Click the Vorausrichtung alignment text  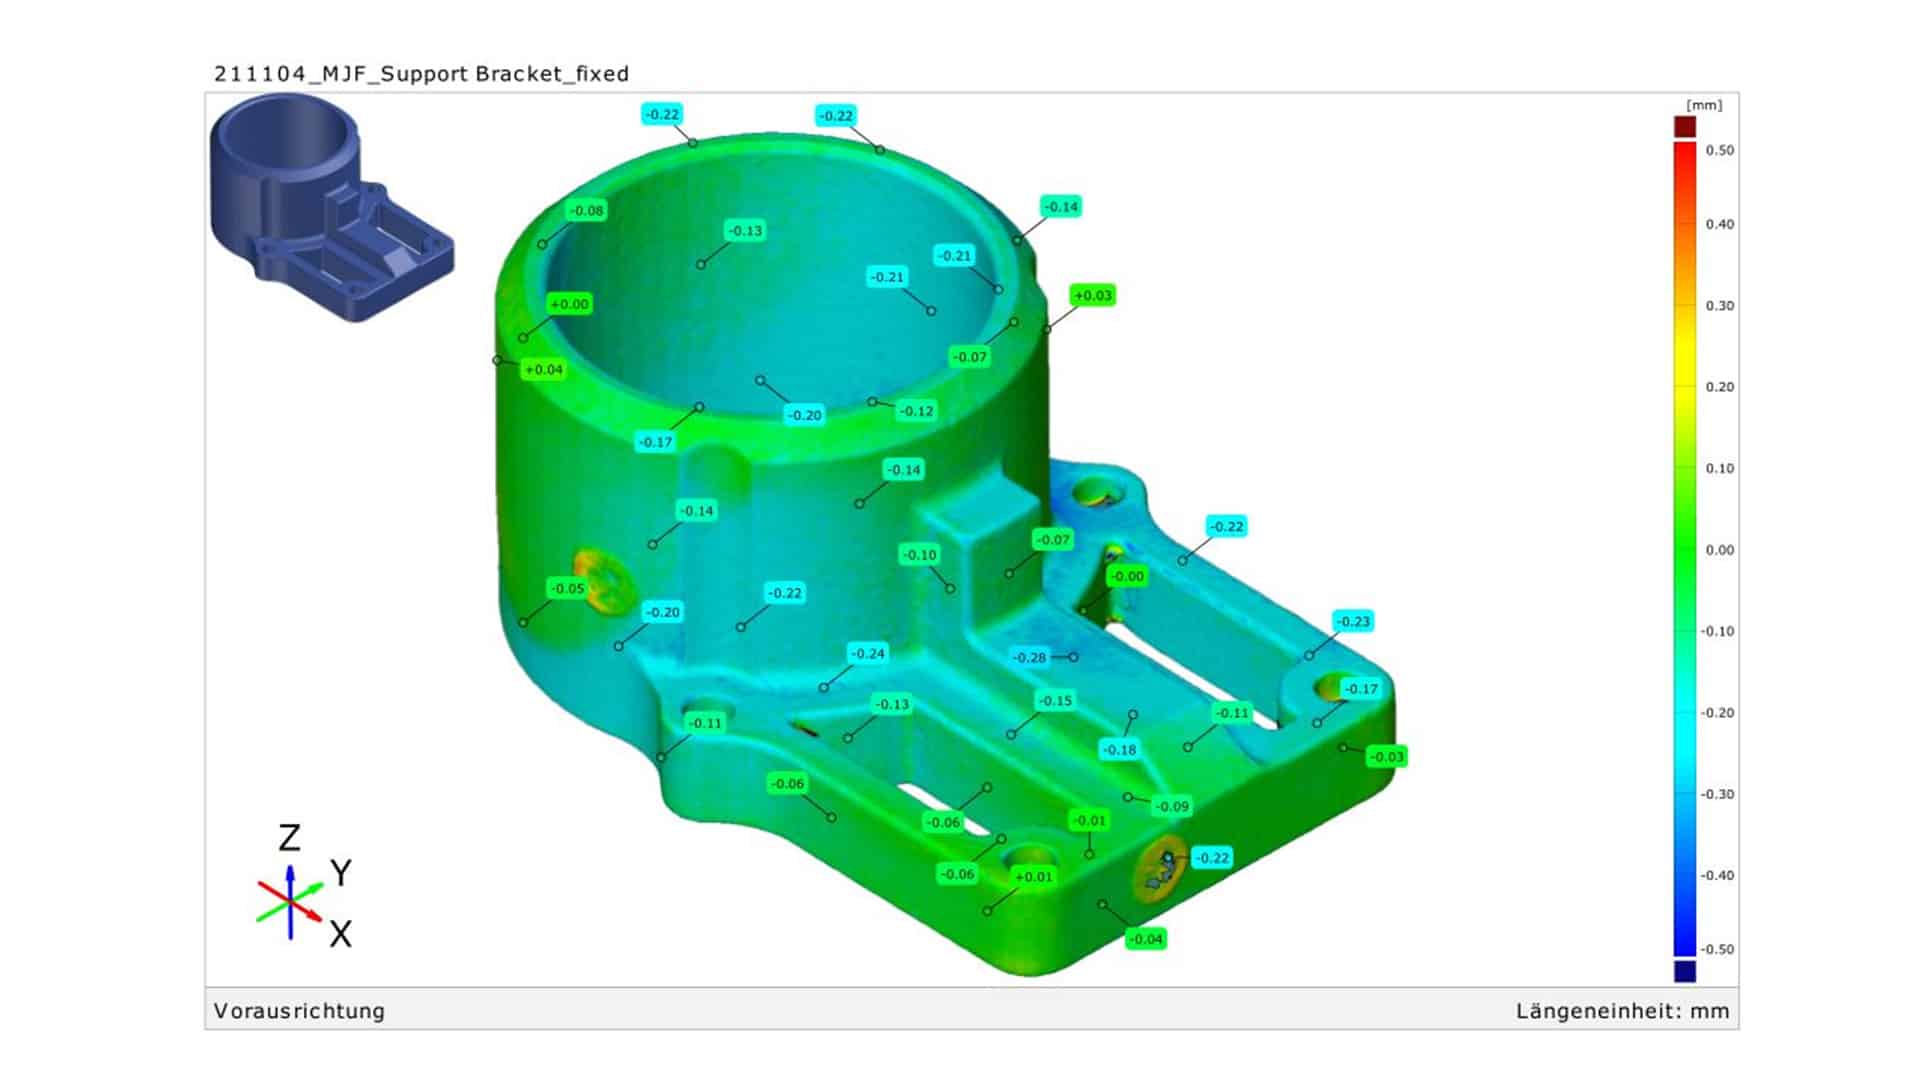299,1010
